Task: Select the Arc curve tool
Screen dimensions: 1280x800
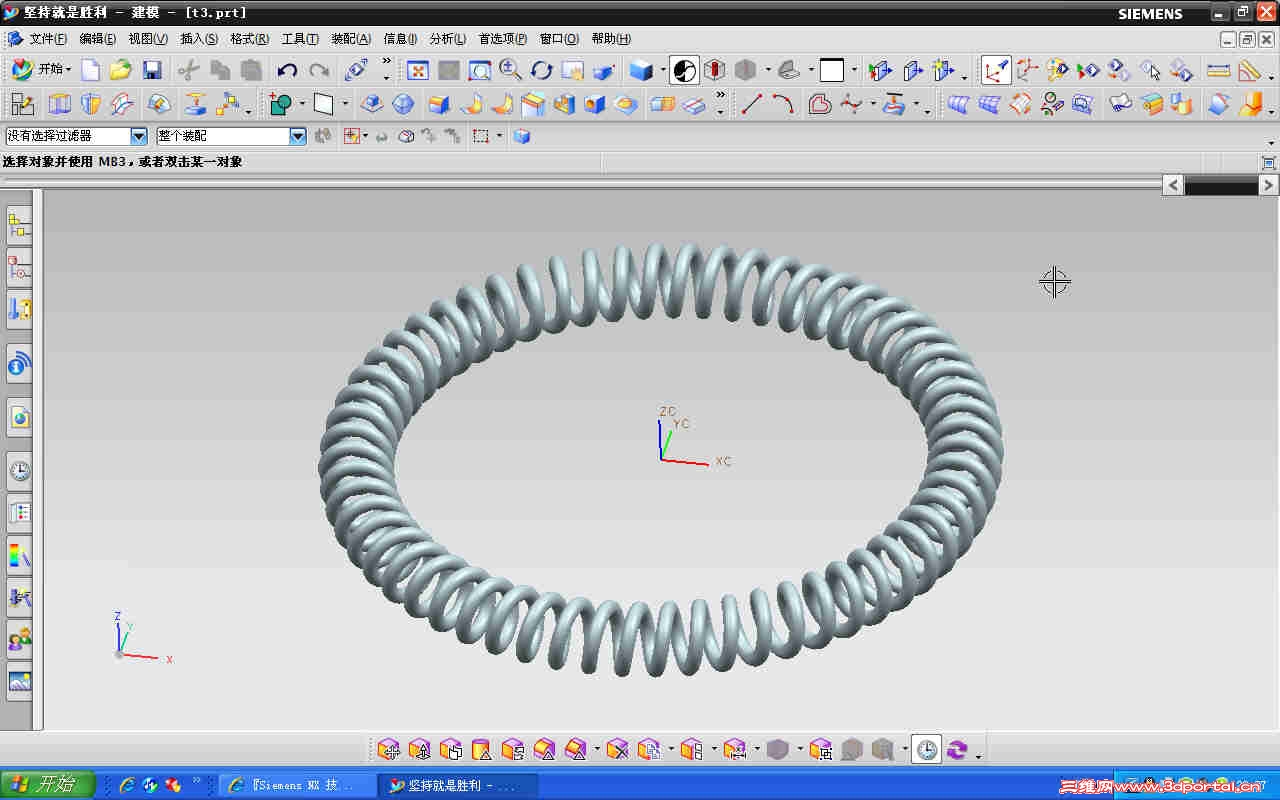Action: [x=783, y=104]
